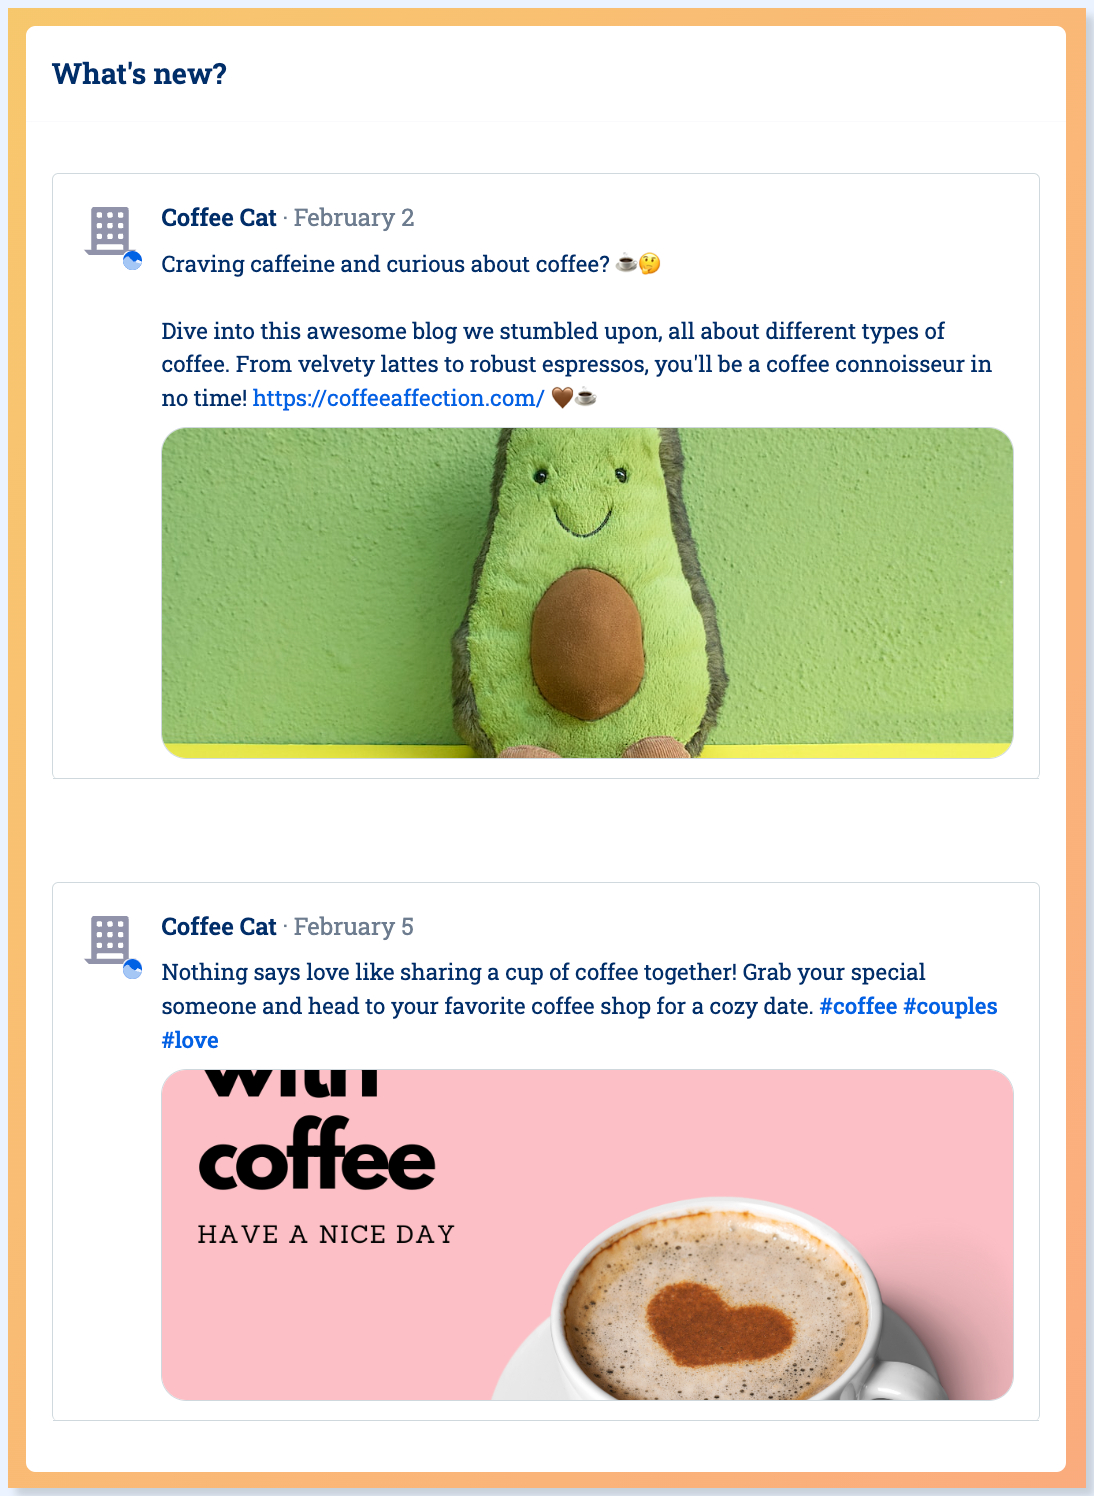The height and width of the screenshot is (1496, 1094).
Task: Select the #coffee hashtag
Action: tap(858, 1006)
